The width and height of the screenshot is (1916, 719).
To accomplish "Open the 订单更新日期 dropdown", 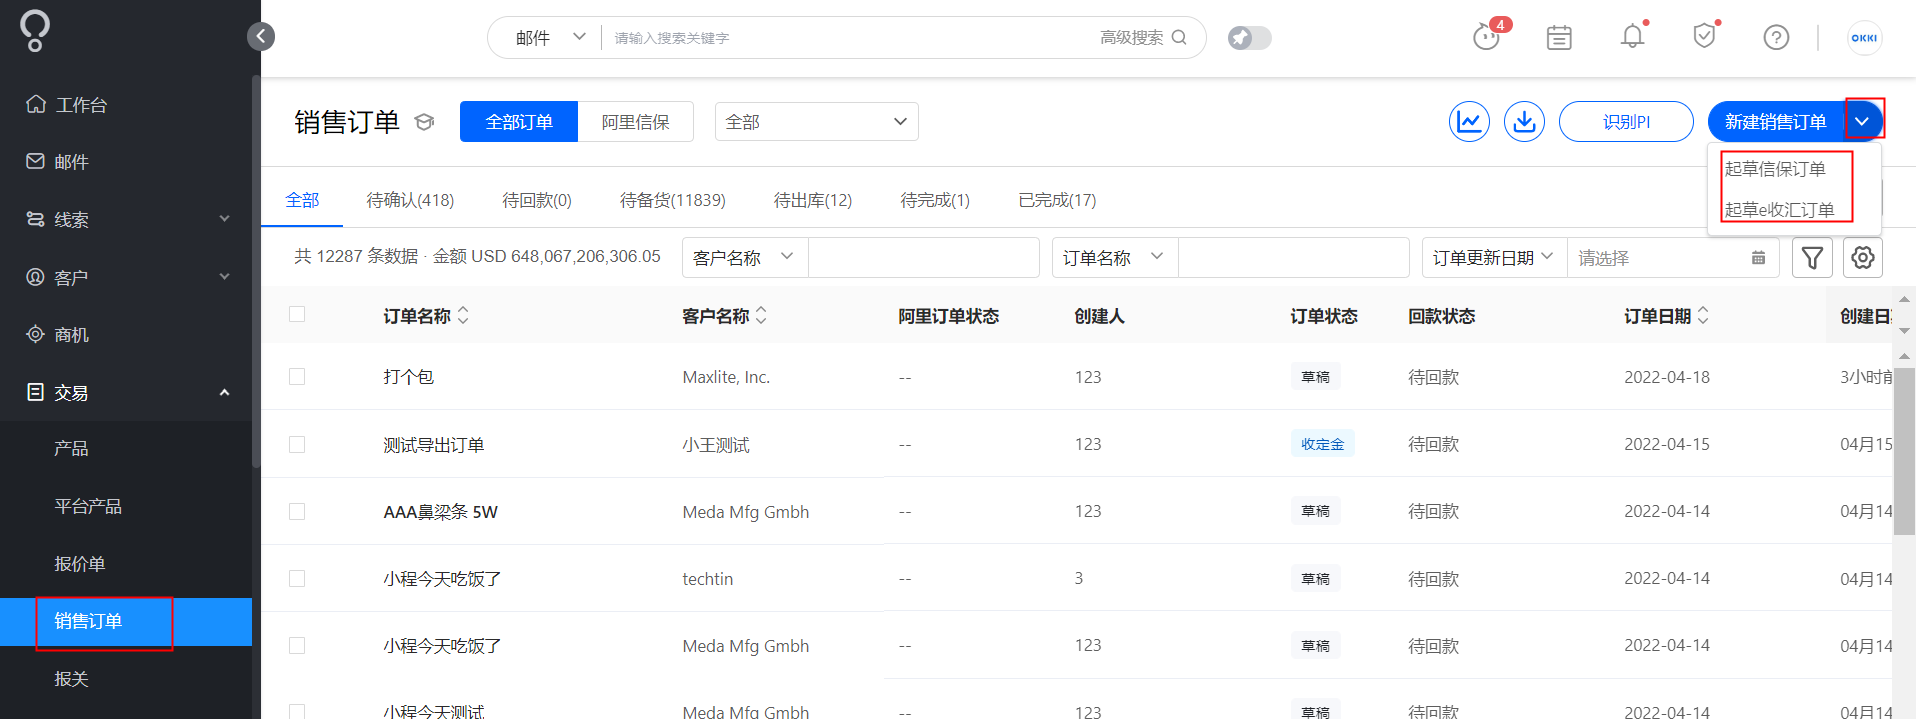I will pyautogui.click(x=1494, y=257).
